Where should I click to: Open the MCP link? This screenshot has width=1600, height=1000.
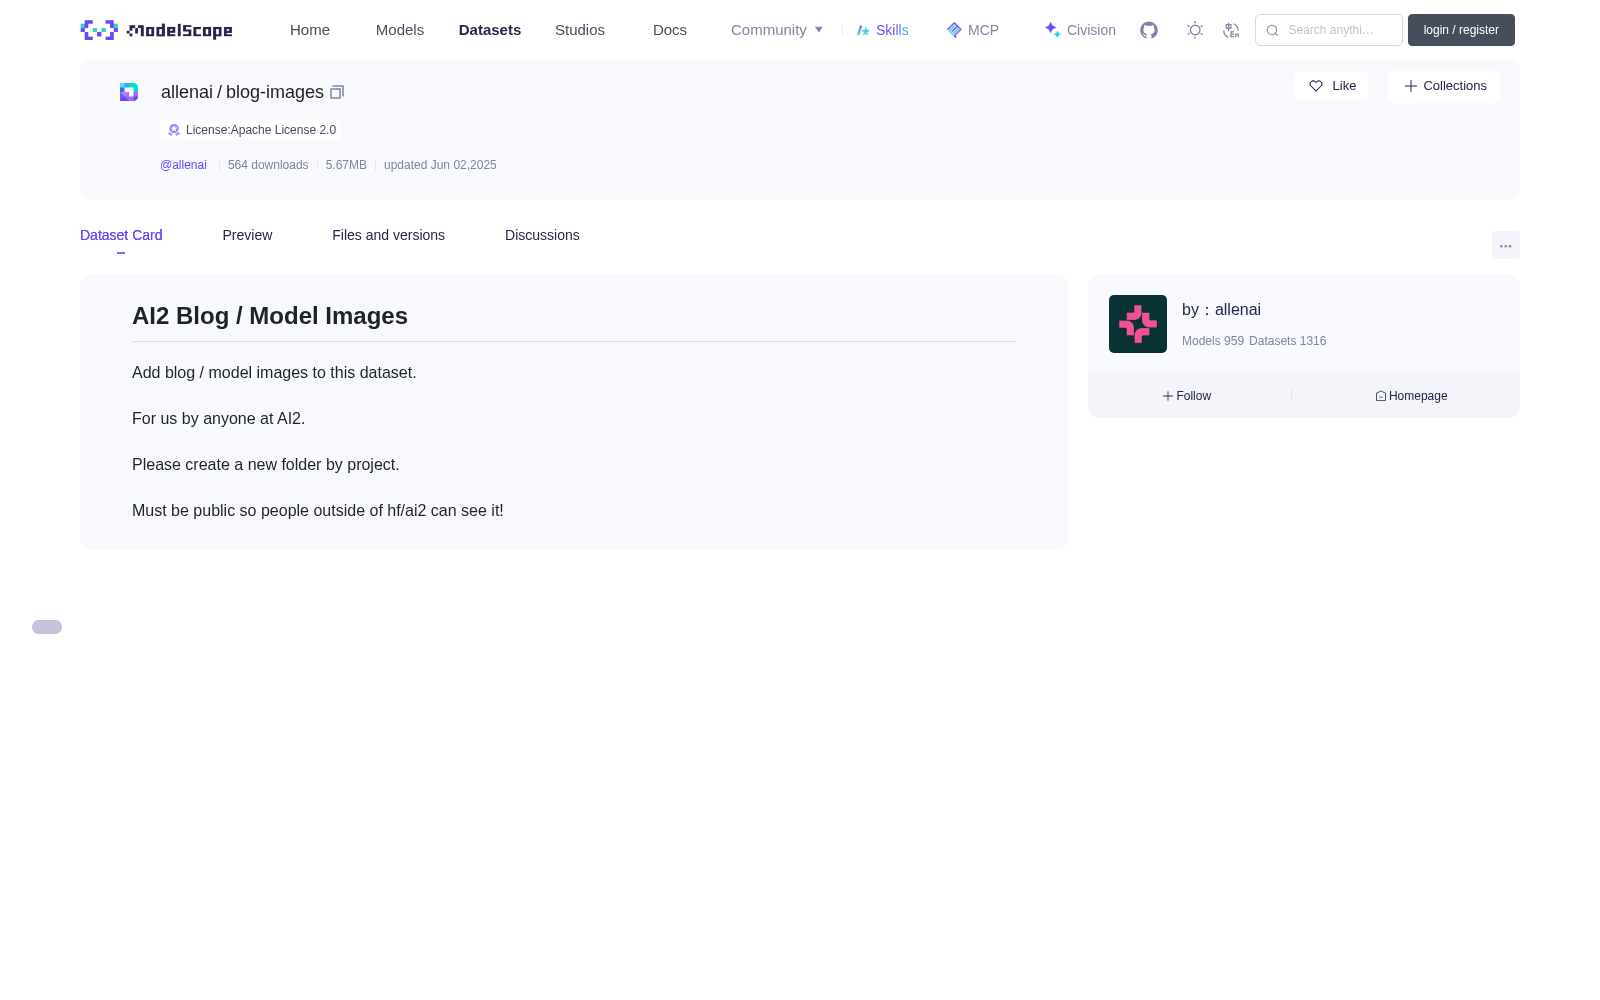pyautogui.click(x=972, y=30)
